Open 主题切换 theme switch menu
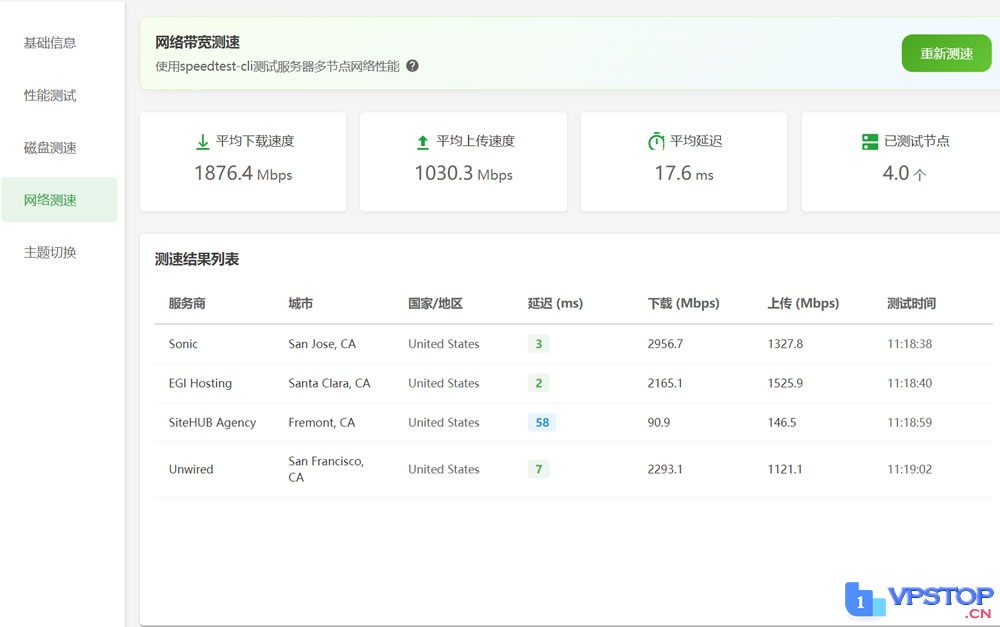Screen dimensions: 1000x627 [50, 253]
